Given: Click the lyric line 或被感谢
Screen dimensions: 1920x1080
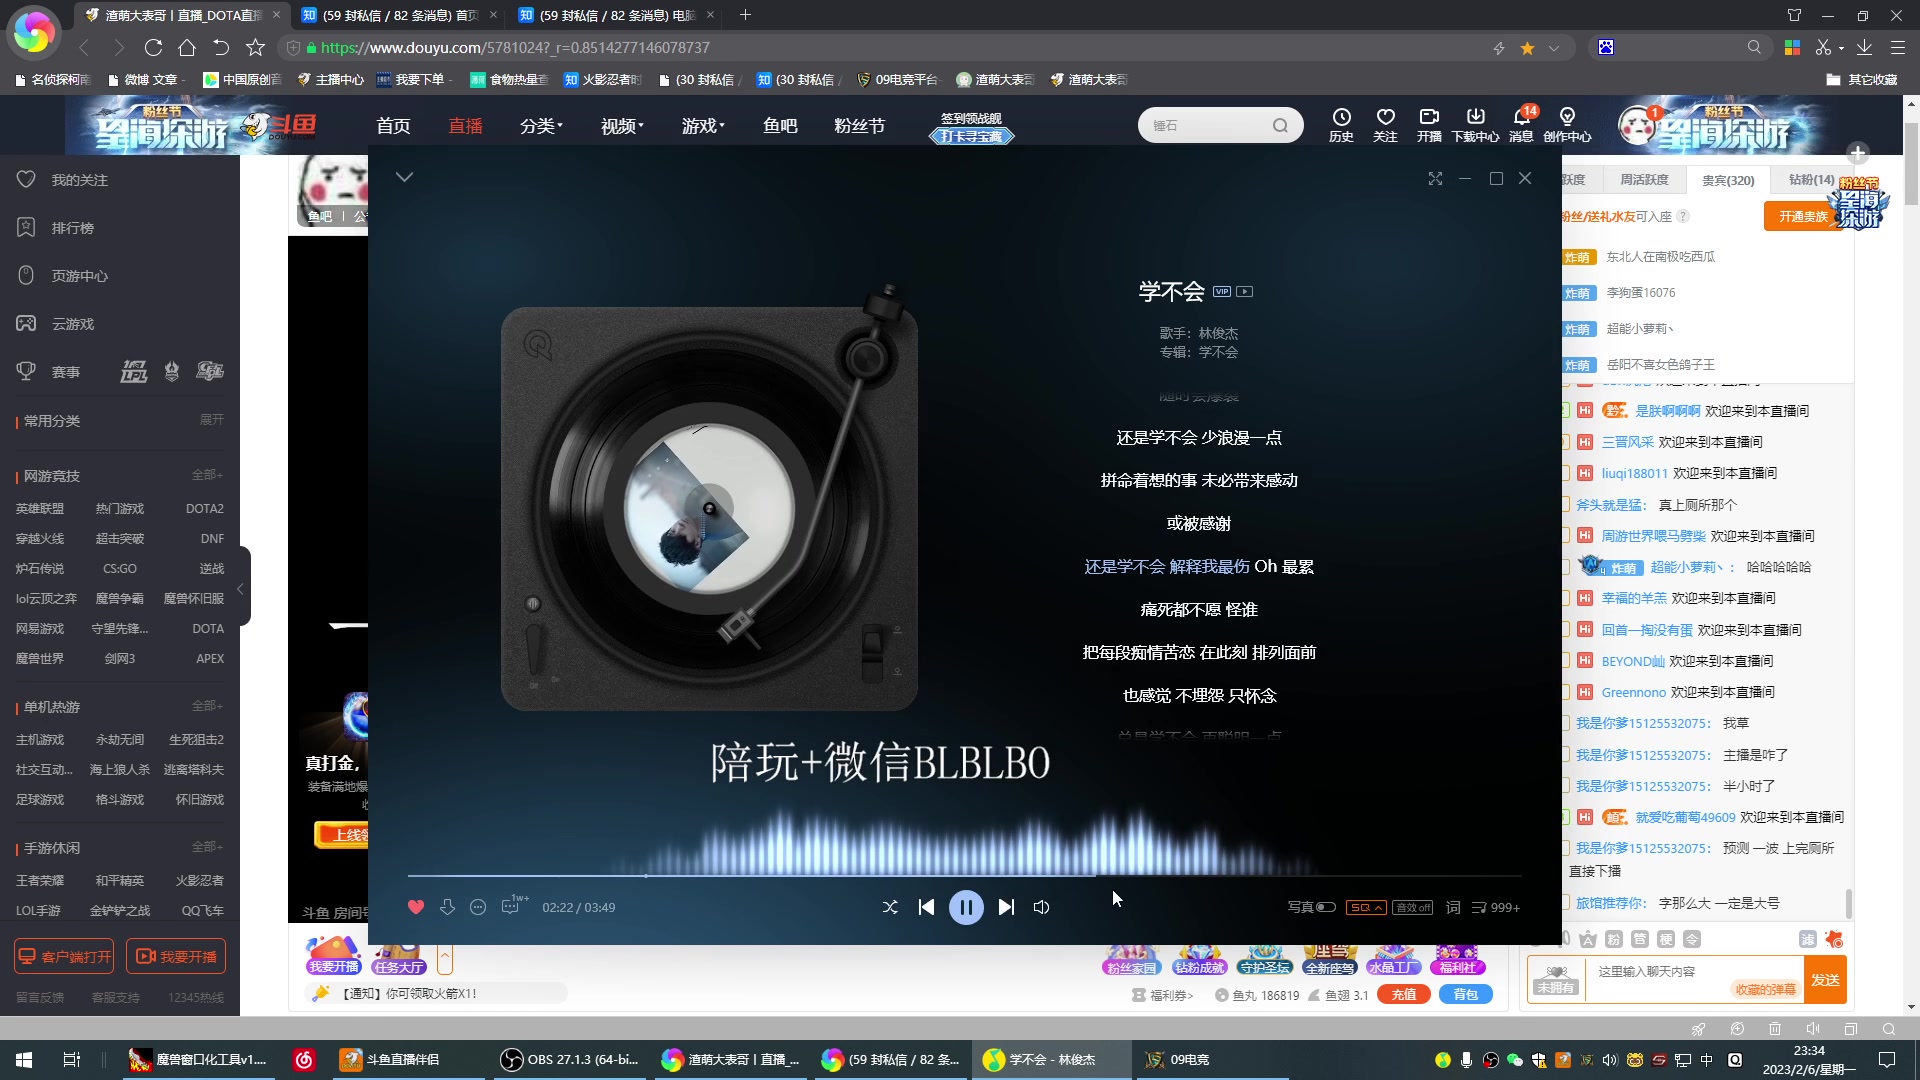Looking at the screenshot, I should pyautogui.click(x=1199, y=523).
